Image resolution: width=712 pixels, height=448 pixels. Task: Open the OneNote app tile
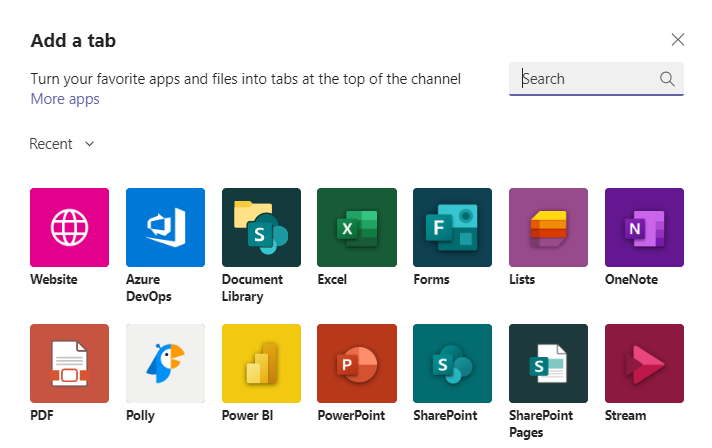tap(644, 227)
